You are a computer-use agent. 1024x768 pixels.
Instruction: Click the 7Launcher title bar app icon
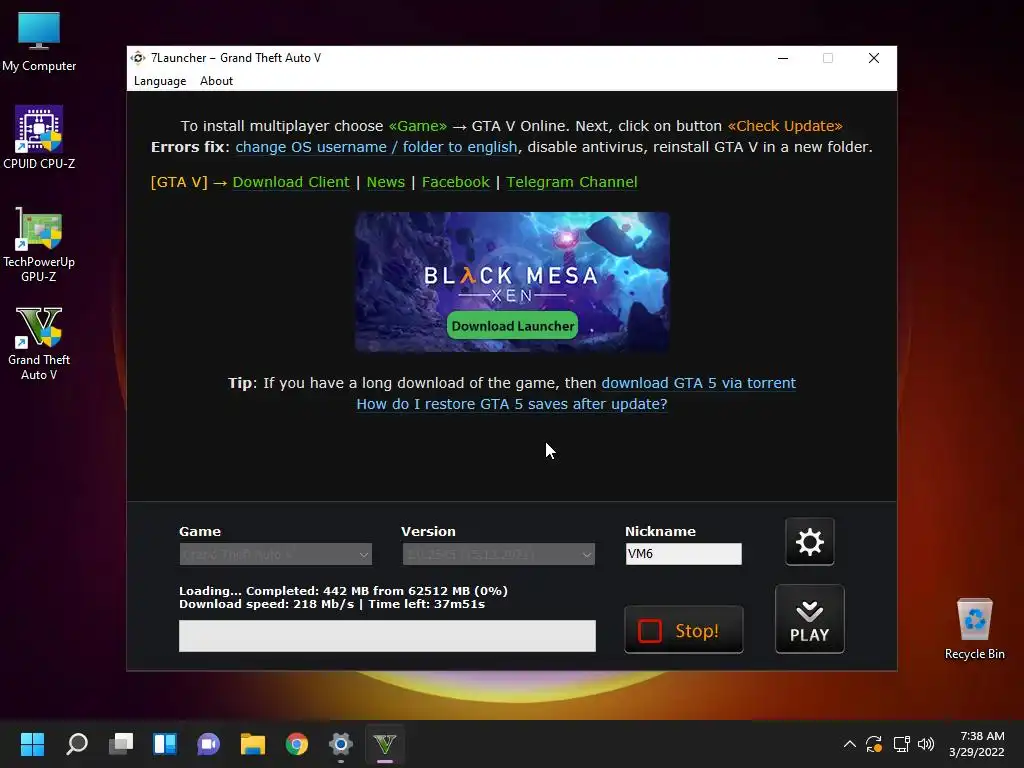pos(138,58)
